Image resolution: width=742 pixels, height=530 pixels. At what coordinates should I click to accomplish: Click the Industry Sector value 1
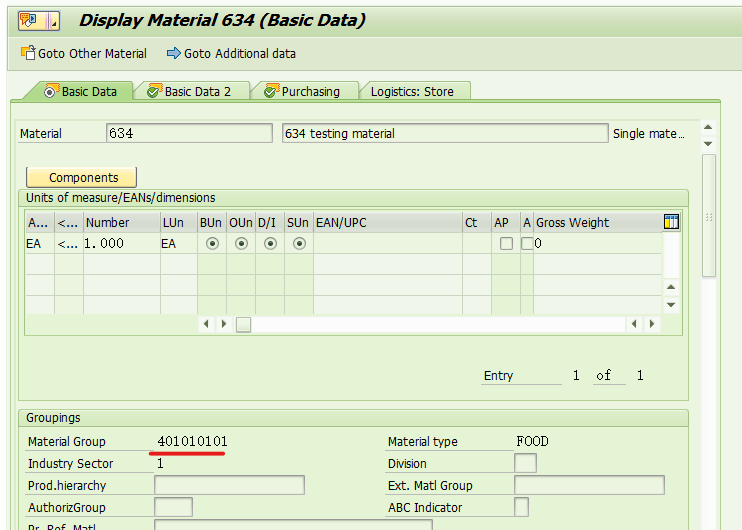coord(160,463)
